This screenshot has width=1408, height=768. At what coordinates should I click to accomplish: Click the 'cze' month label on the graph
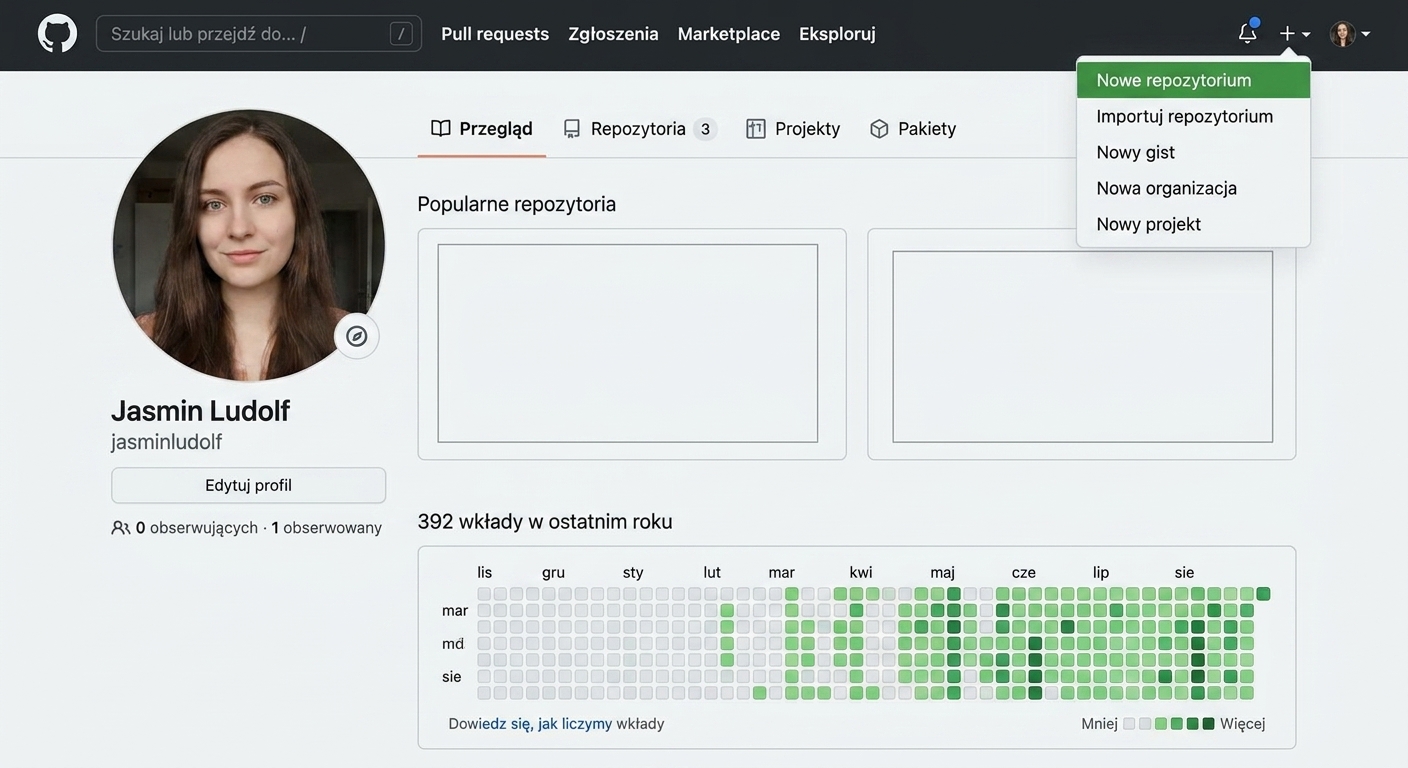1024,572
